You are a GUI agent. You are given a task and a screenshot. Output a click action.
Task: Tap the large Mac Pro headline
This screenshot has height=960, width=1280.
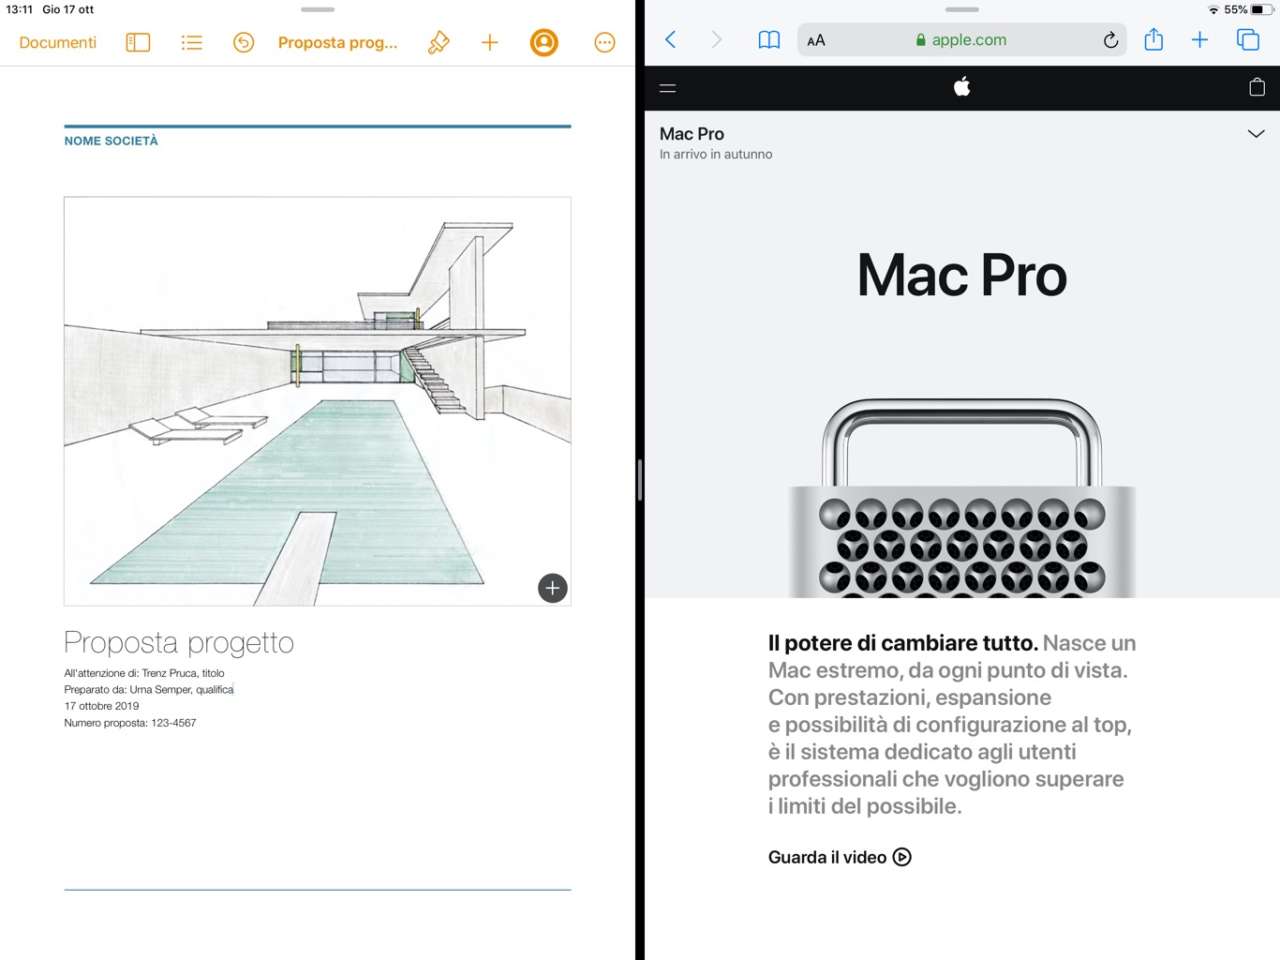962,275
